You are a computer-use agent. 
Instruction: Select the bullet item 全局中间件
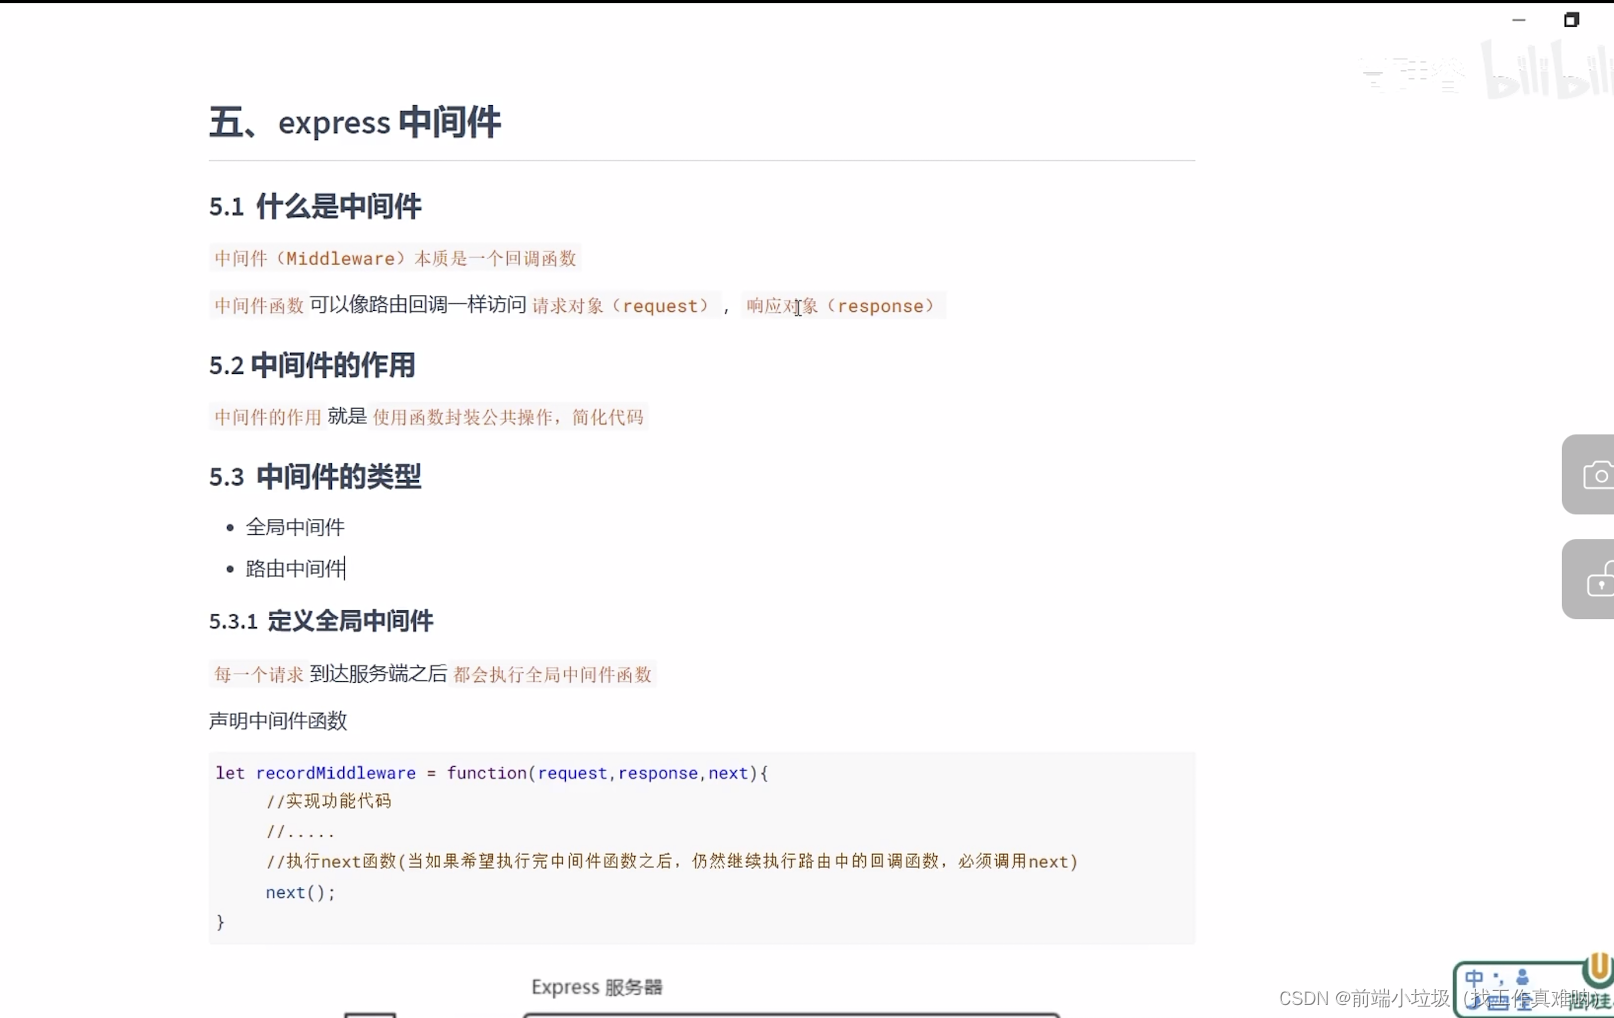tap(294, 527)
